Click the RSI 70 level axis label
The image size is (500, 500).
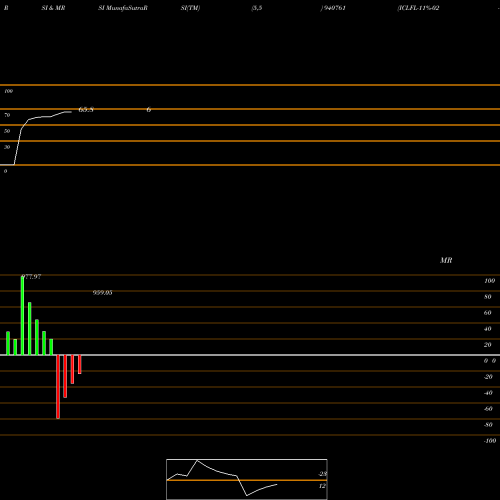[7, 115]
